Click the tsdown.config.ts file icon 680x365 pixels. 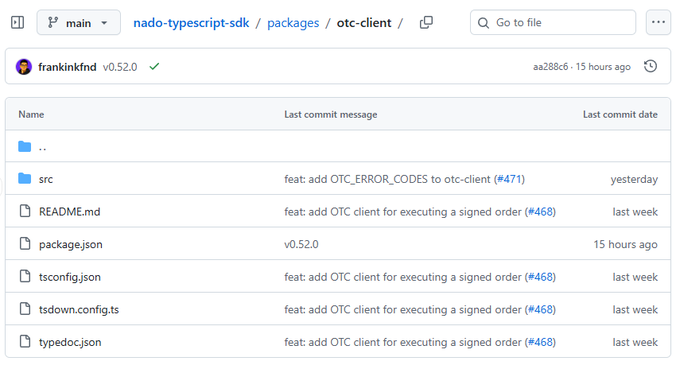point(25,309)
